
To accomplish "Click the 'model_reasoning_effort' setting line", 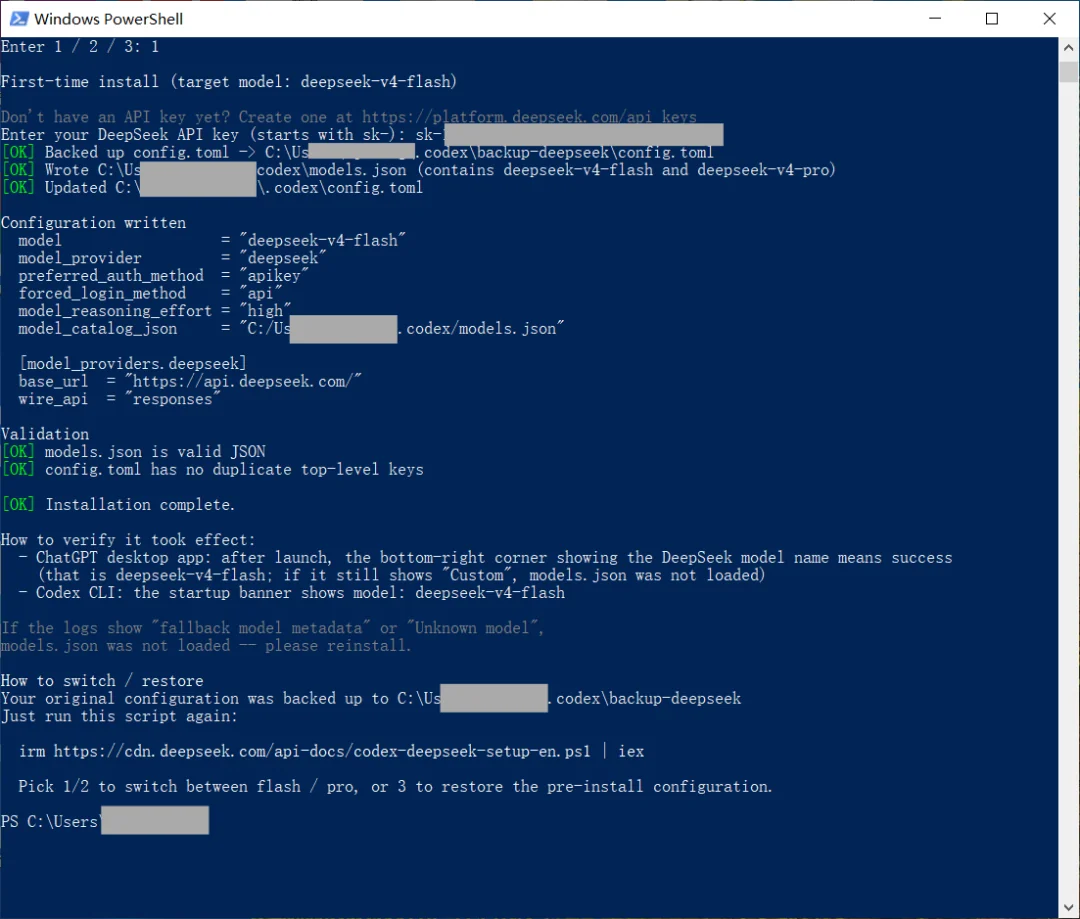I will (154, 311).
